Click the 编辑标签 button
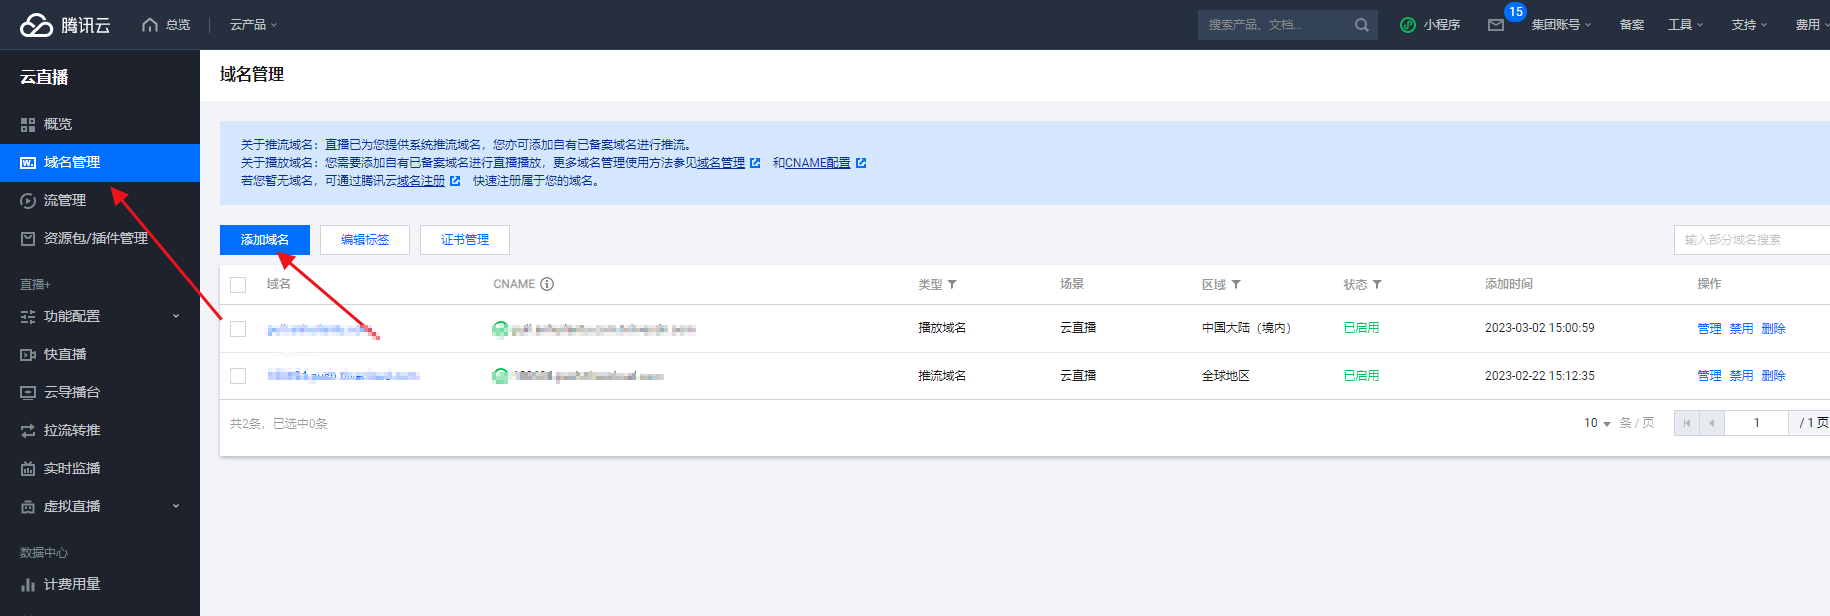Screen dimensions: 1830x616 point(365,240)
